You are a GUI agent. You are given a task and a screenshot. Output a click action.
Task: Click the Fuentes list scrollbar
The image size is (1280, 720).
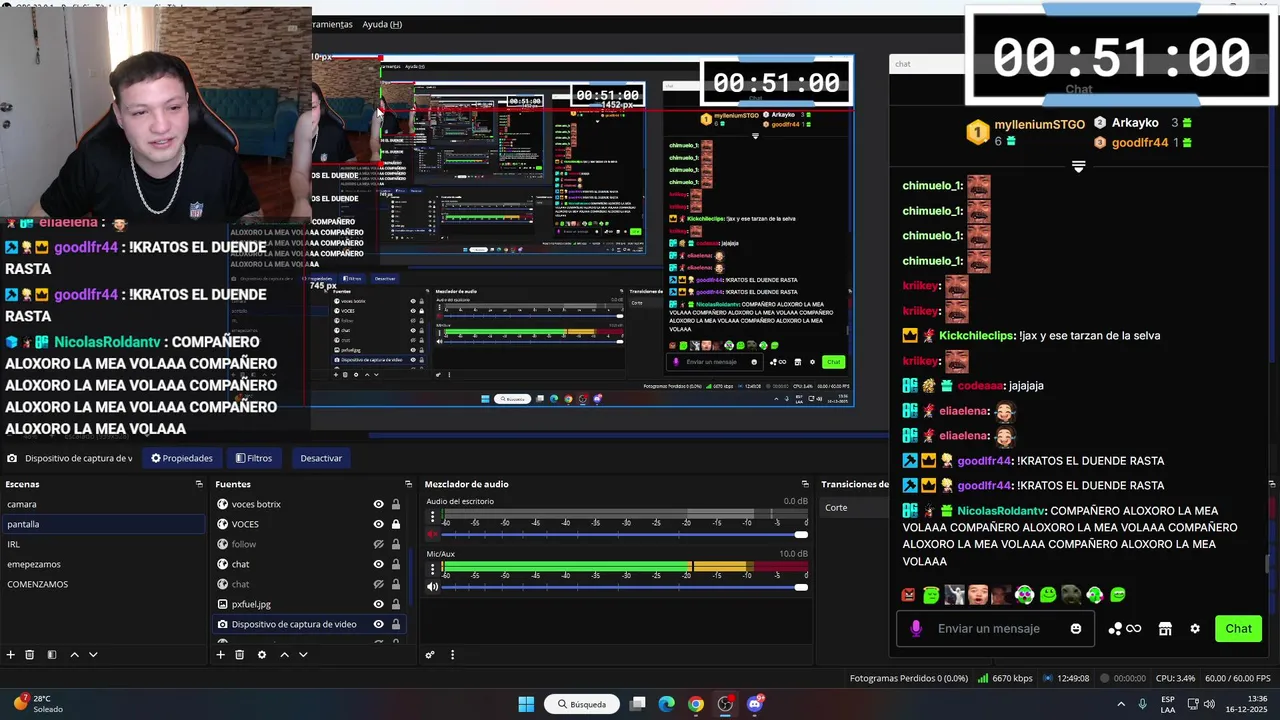point(408,575)
